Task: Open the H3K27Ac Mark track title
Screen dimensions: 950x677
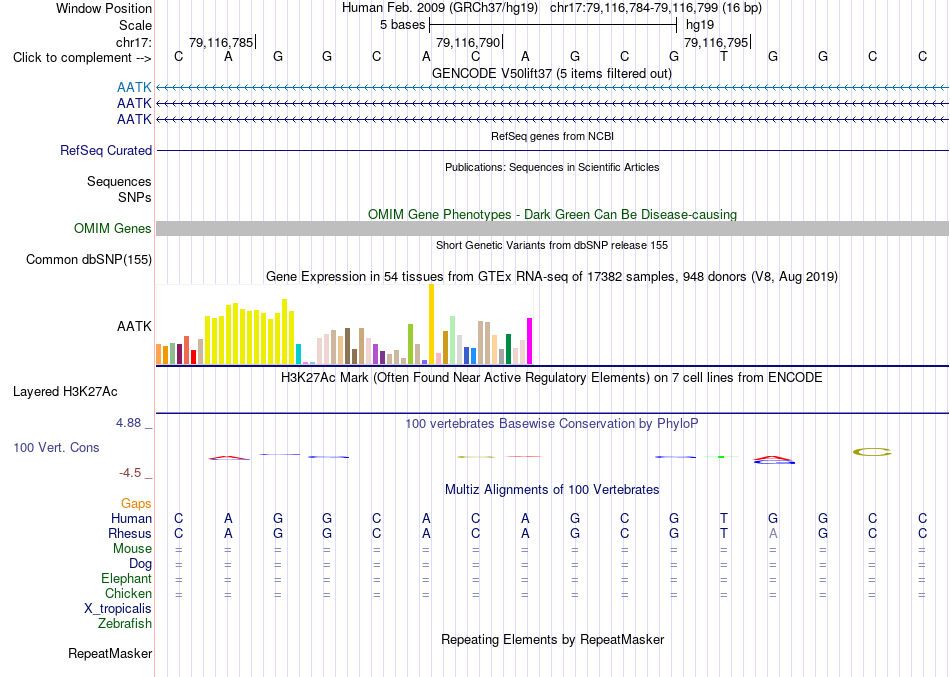Action: coord(551,378)
